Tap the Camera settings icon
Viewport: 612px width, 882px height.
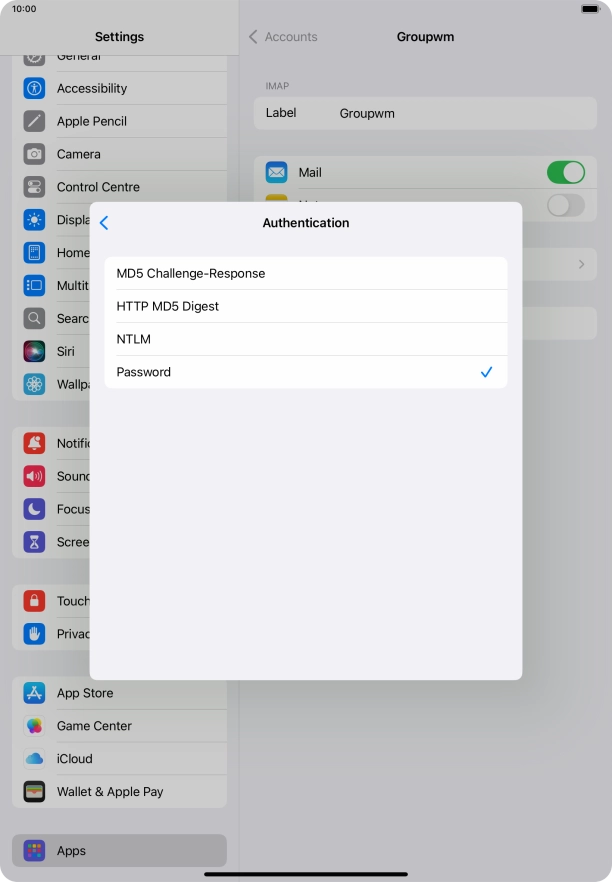35,154
